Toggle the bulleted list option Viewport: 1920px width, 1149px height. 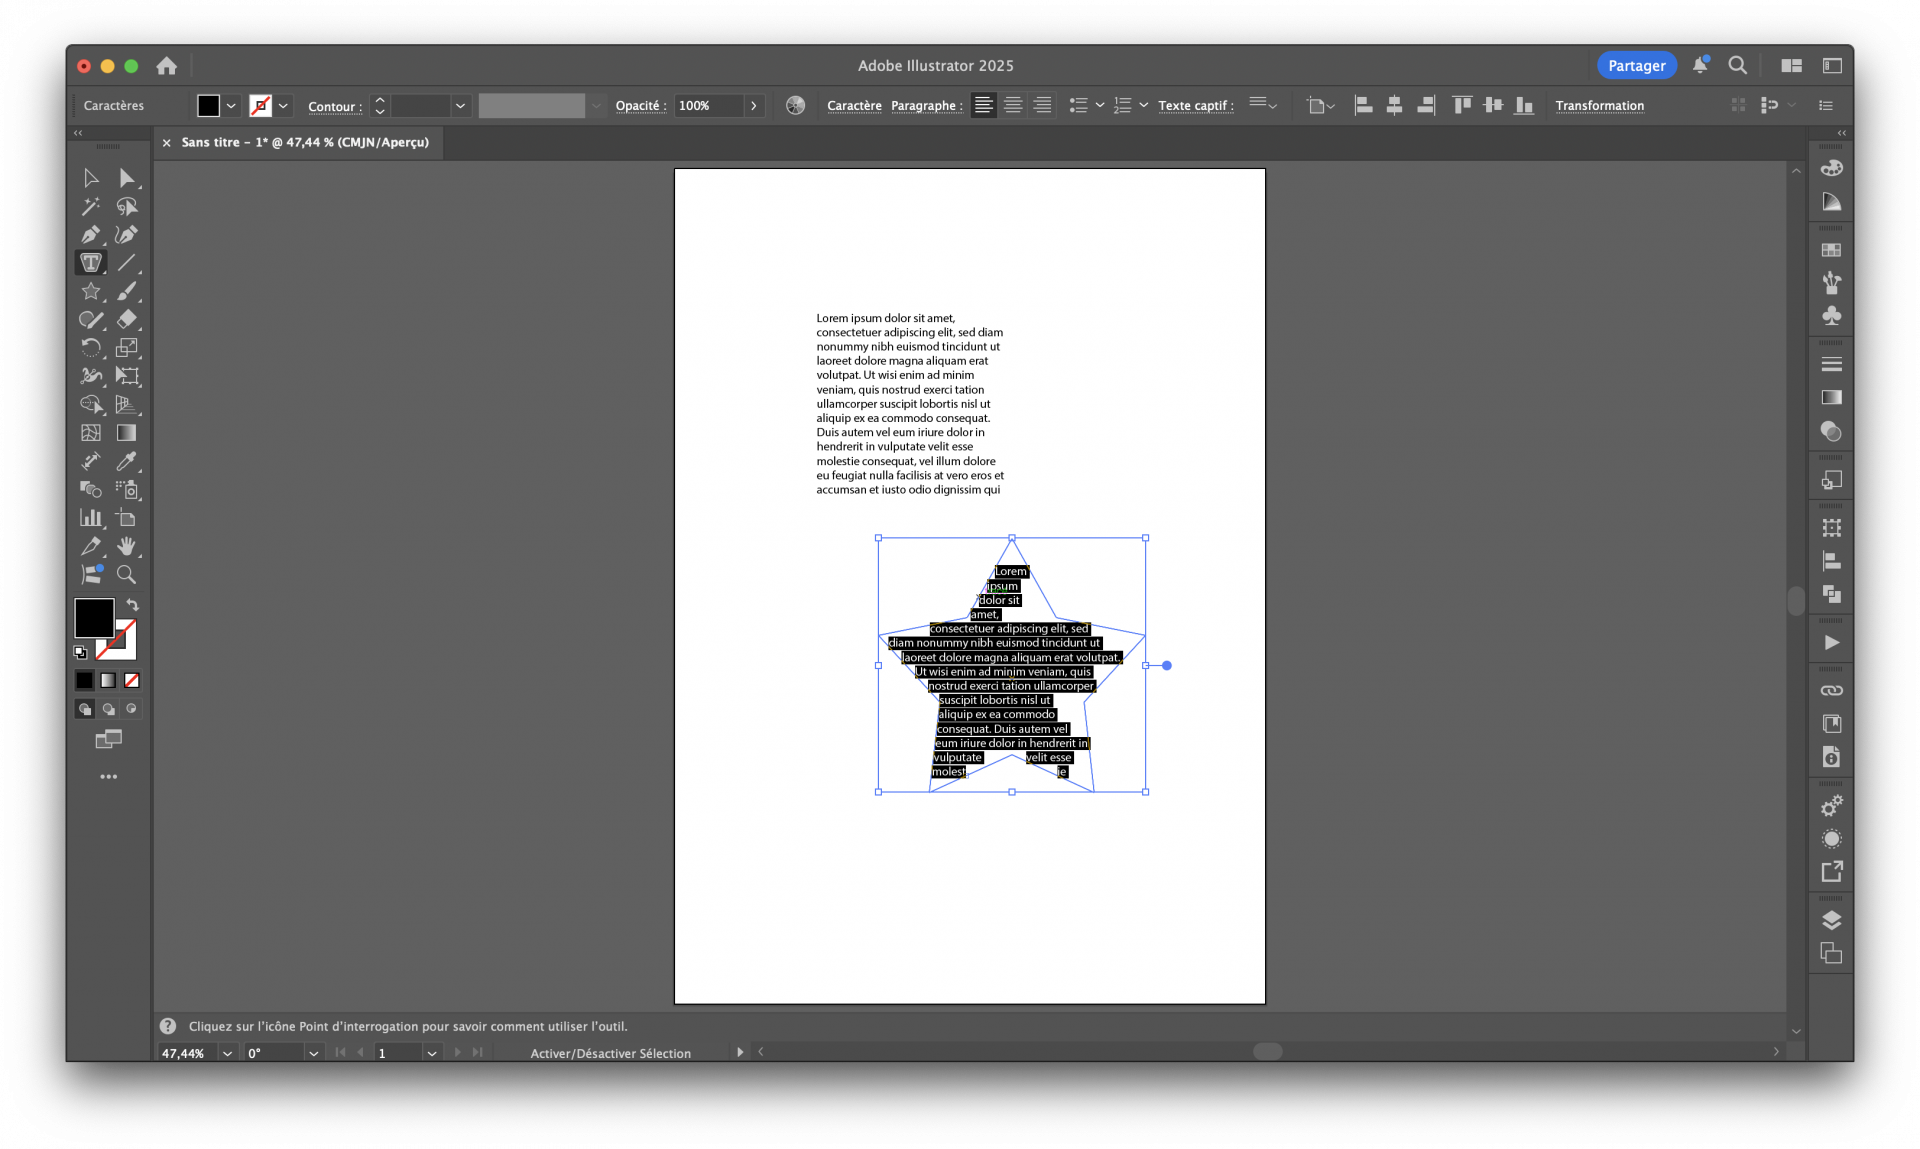pos(1079,105)
